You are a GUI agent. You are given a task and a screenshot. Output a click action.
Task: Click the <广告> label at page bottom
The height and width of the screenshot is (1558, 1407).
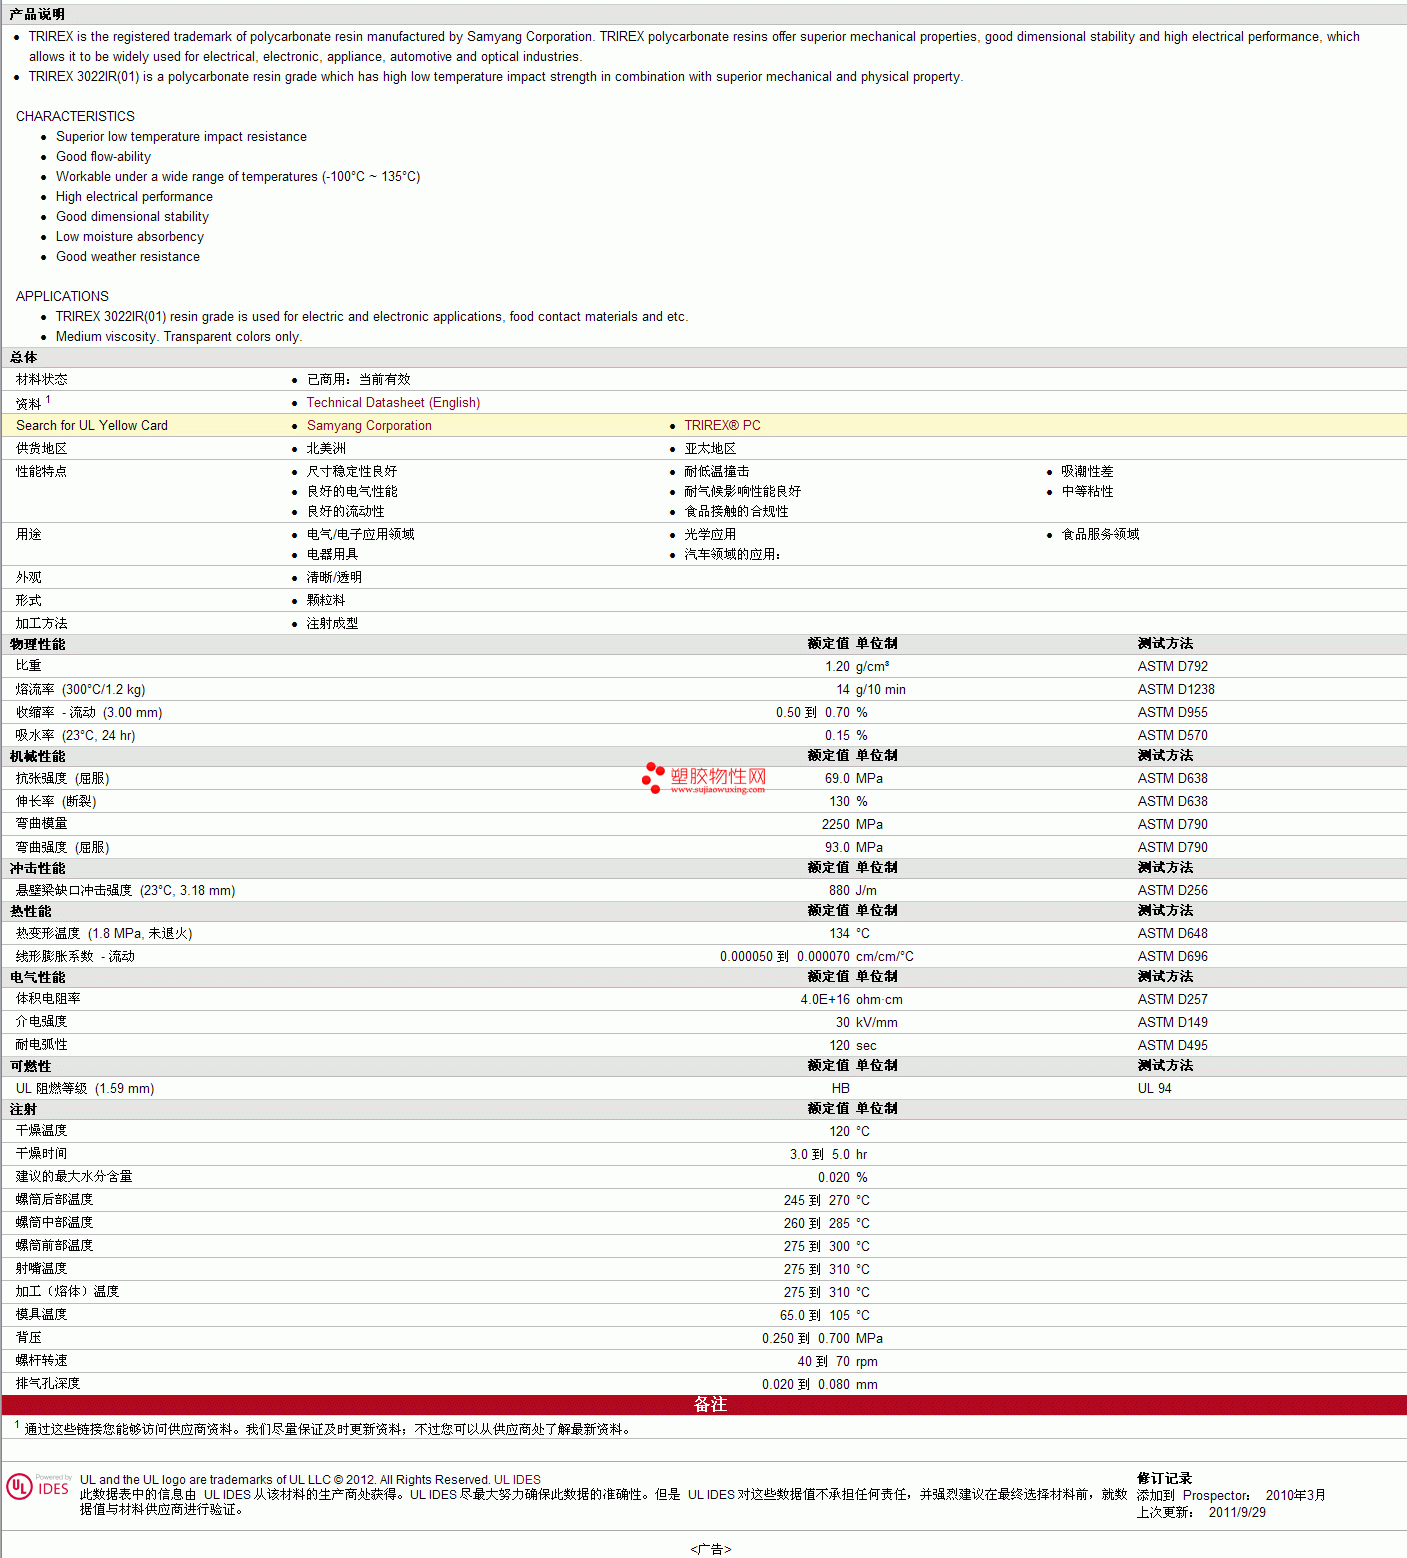click(710, 1549)
